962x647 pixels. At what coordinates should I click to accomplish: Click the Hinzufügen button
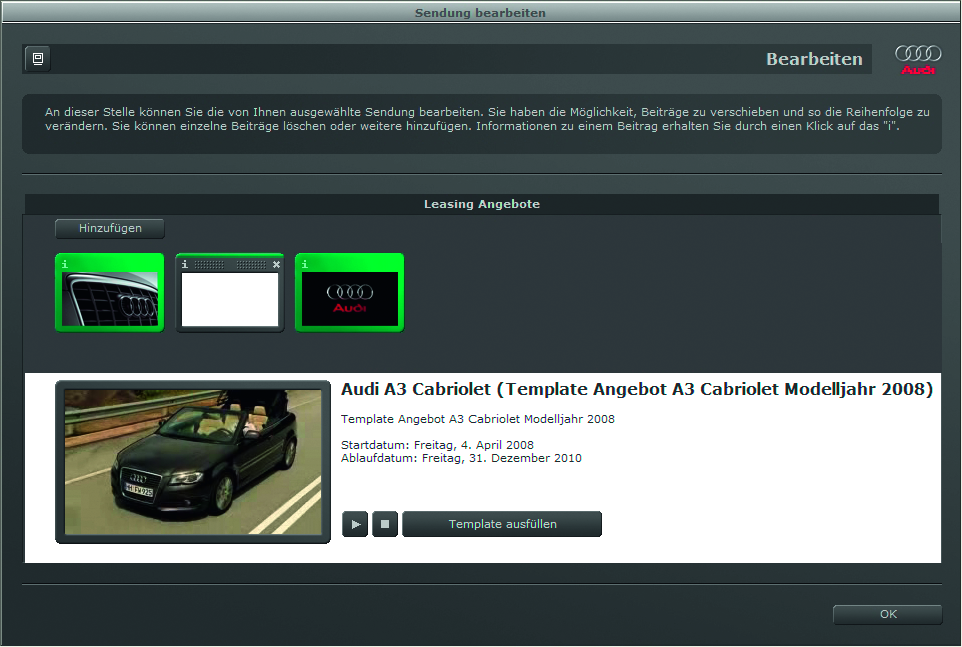click(110, 228)
